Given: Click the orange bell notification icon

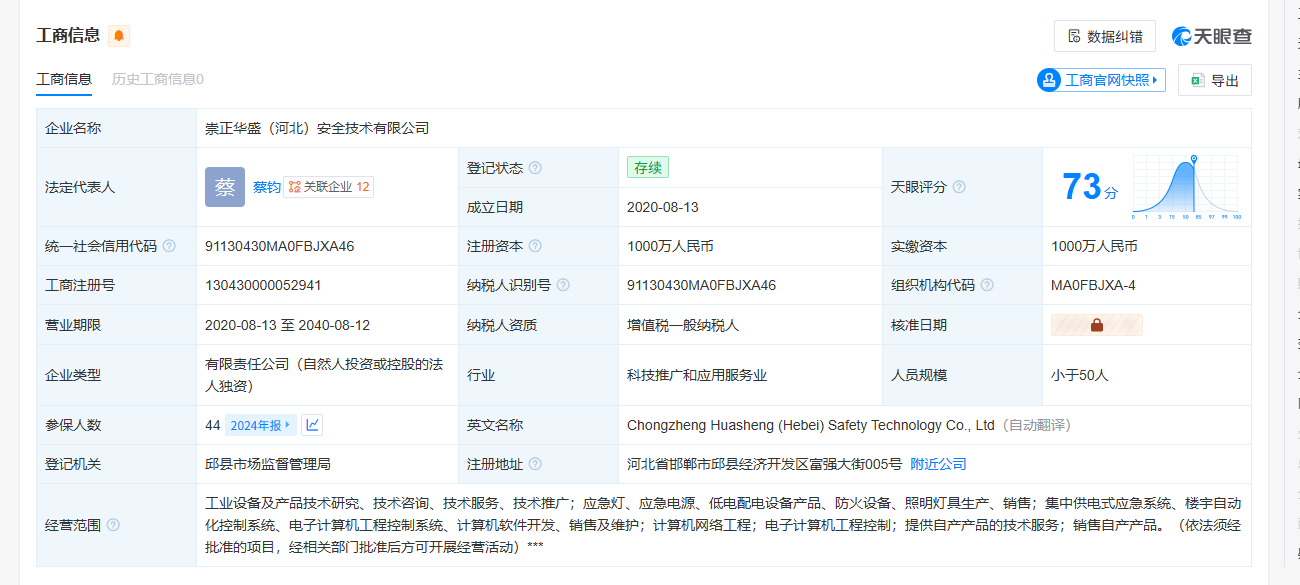Looking at the screenshot, I should tap(119, 36).
